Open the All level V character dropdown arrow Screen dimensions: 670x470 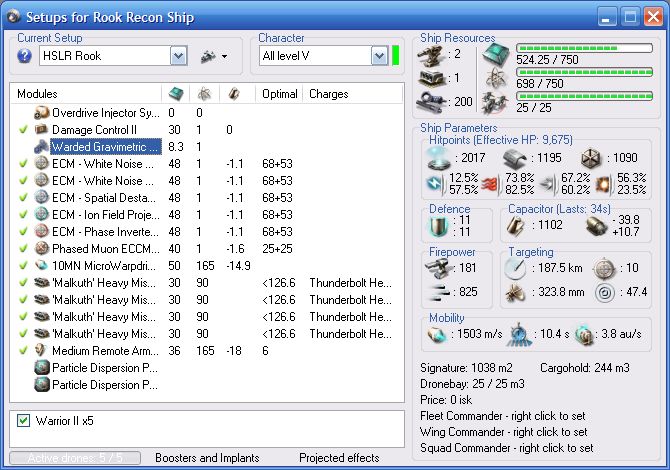coord(379,56)
